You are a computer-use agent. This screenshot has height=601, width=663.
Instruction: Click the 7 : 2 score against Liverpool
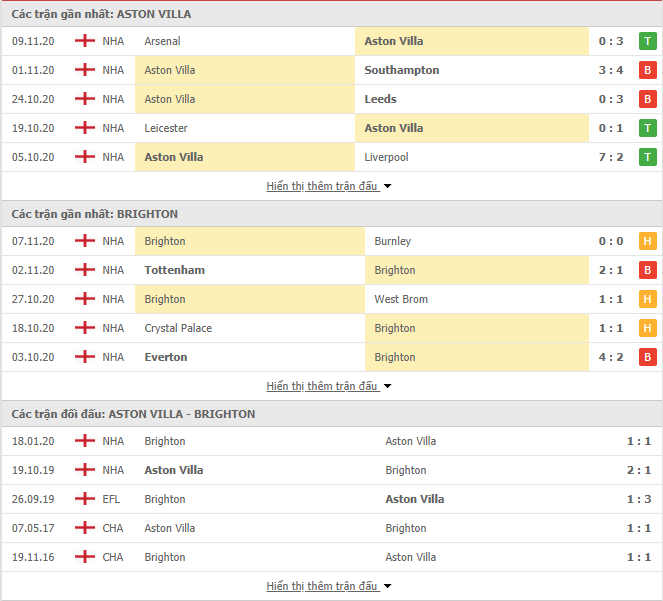611,157
